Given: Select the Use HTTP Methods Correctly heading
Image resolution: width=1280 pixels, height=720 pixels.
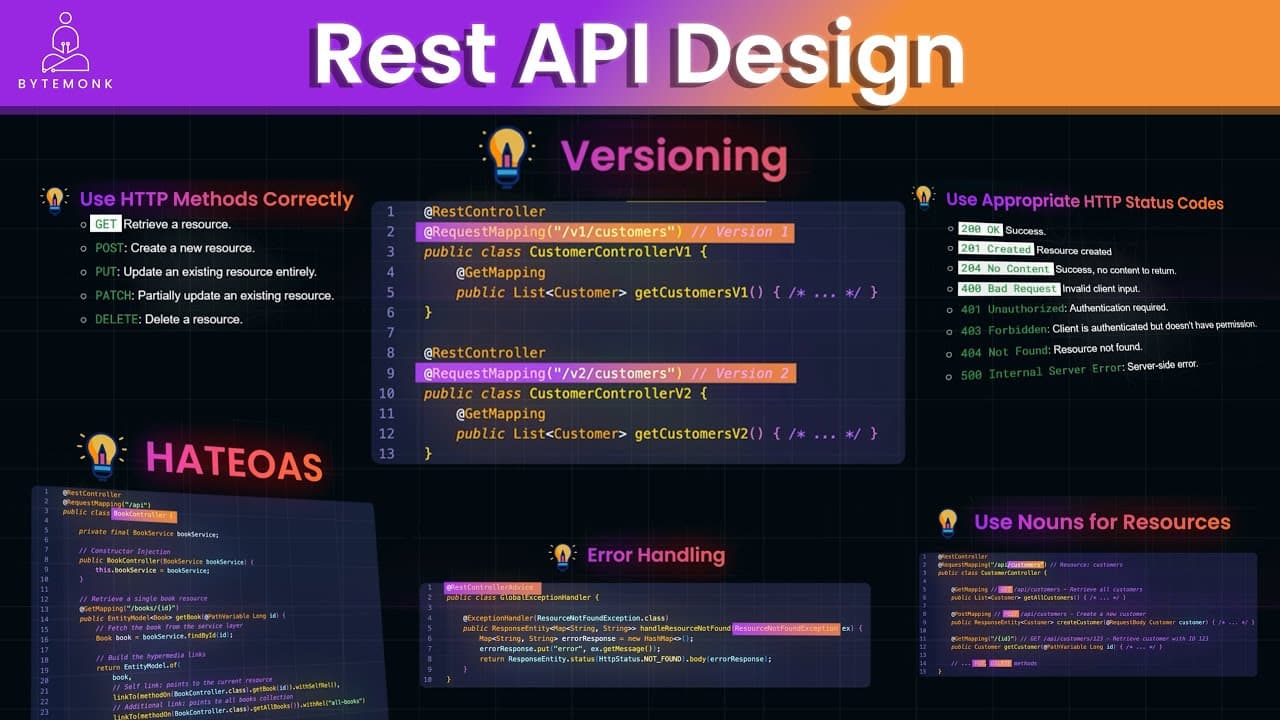Looking at the screenshot, I should click(x=217, y=199).
